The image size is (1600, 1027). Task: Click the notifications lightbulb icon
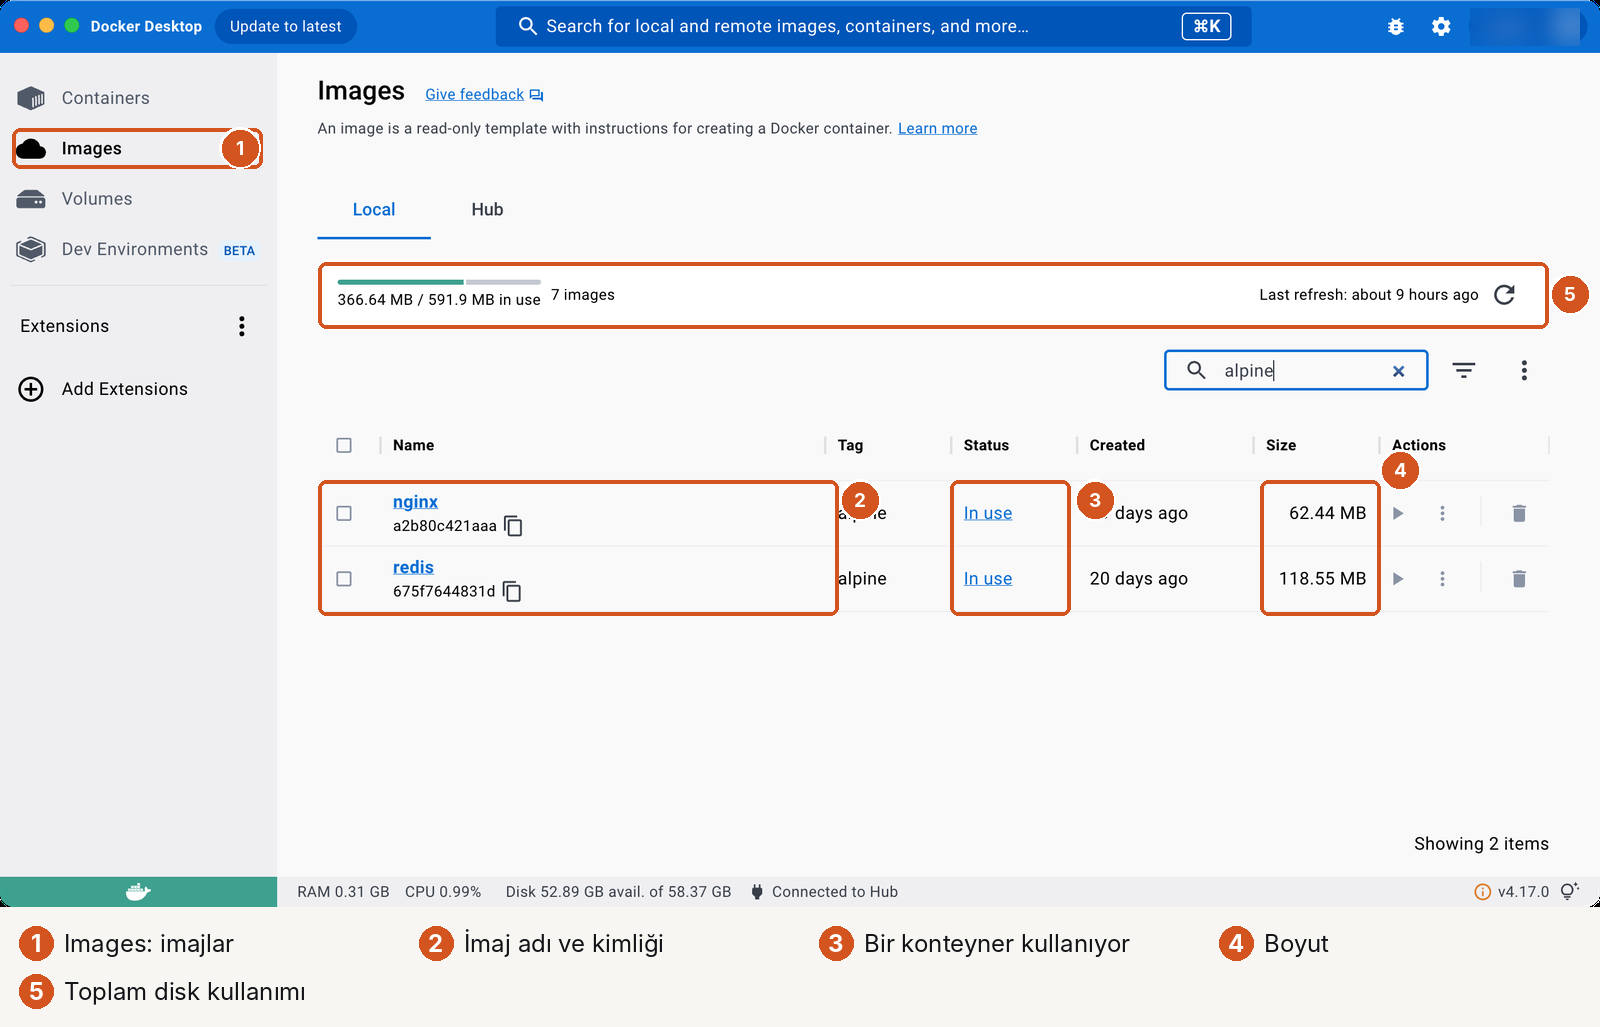(x=1570, y=891)
